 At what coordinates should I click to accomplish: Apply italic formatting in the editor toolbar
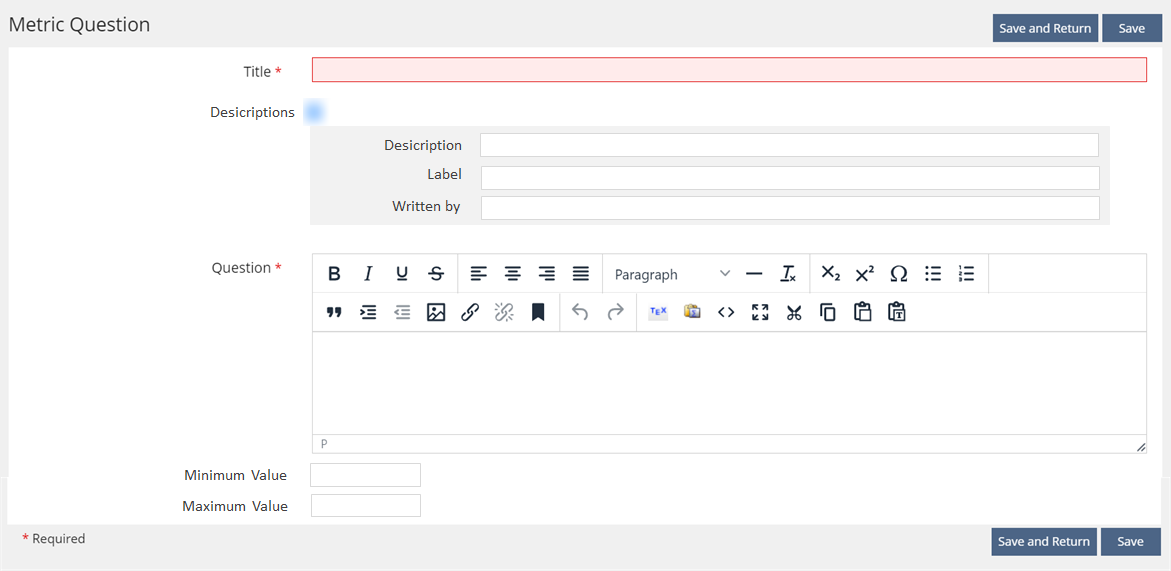click(x=368, y=274)
